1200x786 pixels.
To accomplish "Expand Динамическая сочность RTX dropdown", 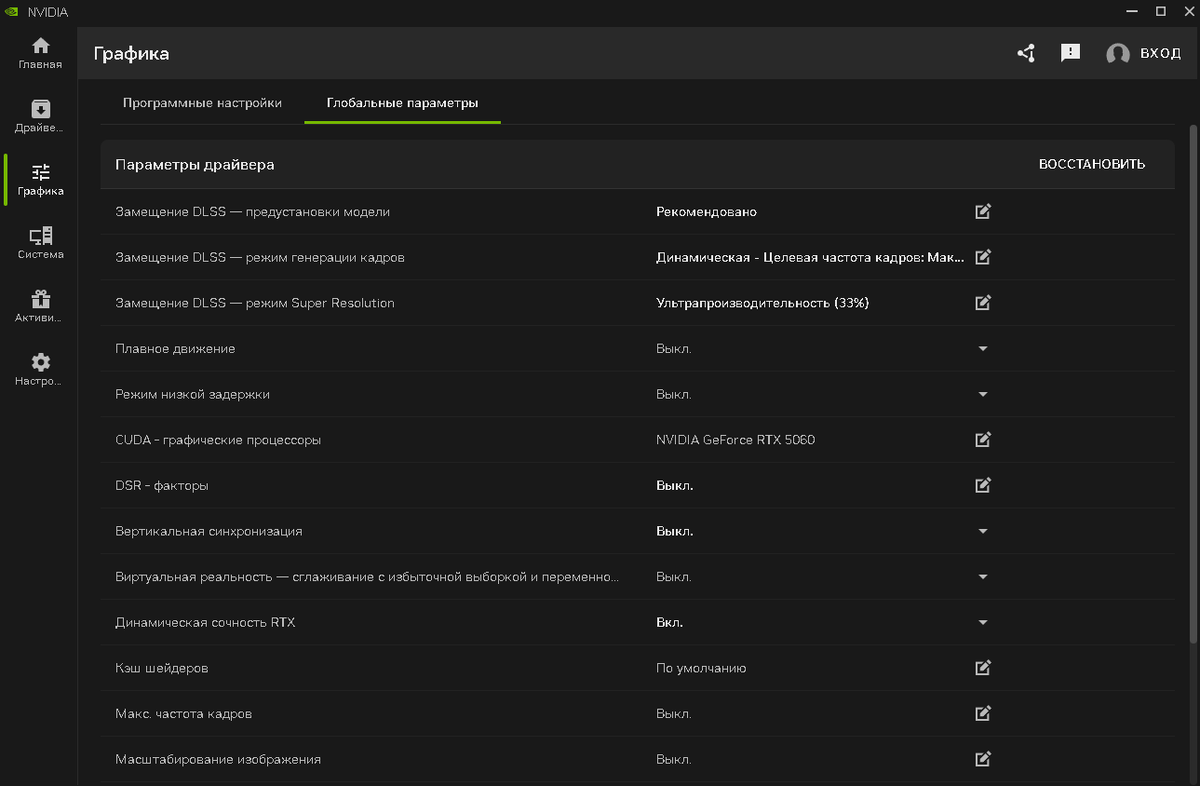I will tap(983, 622).
